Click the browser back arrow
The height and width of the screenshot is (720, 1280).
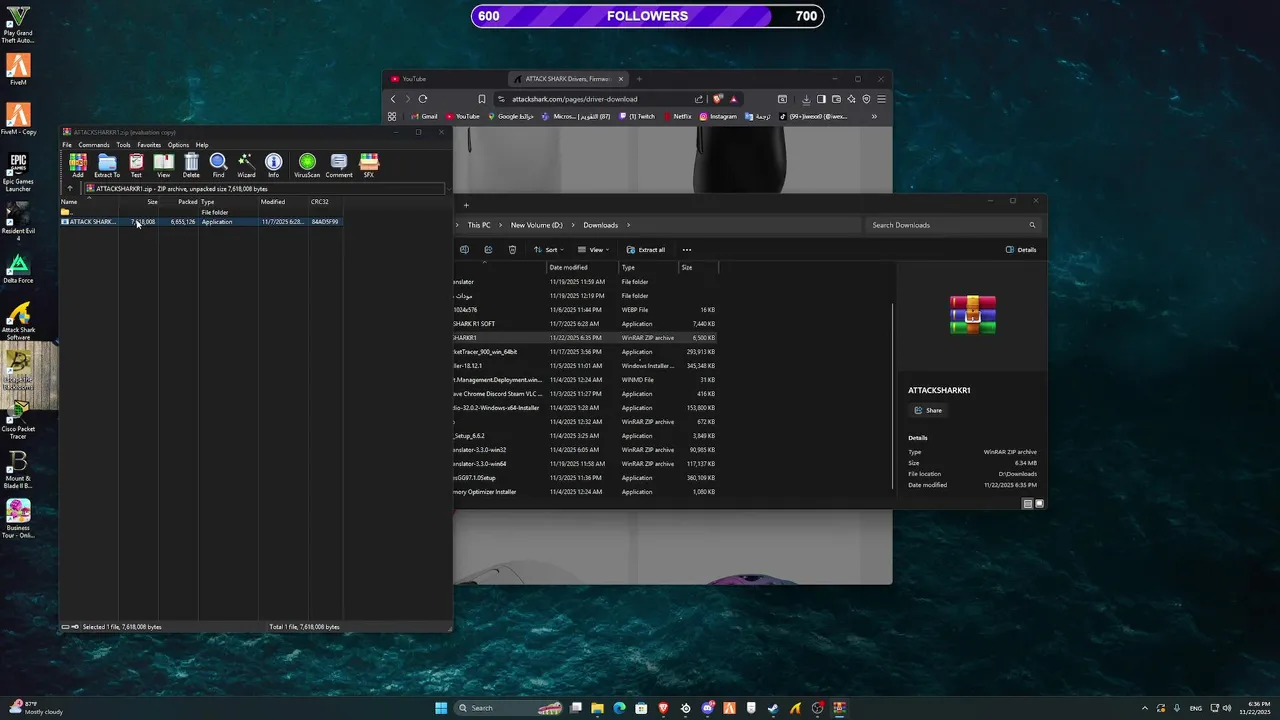(x=393, y=99)
